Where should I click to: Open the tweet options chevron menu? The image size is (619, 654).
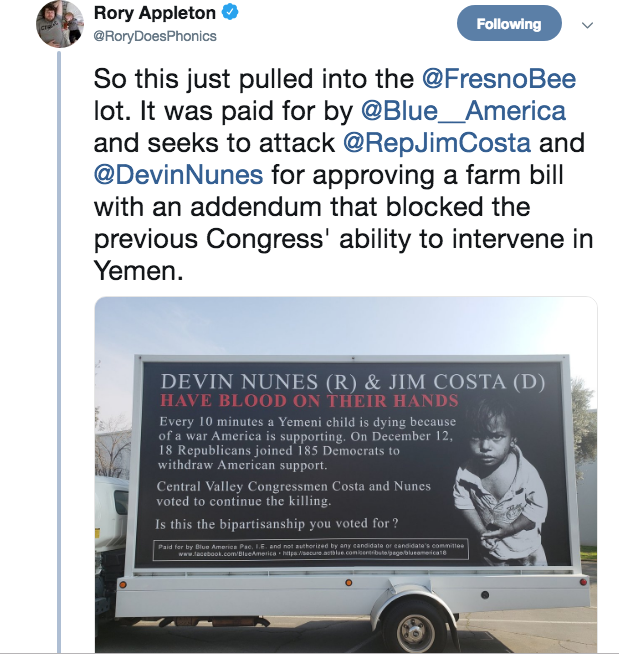point(587,25)
